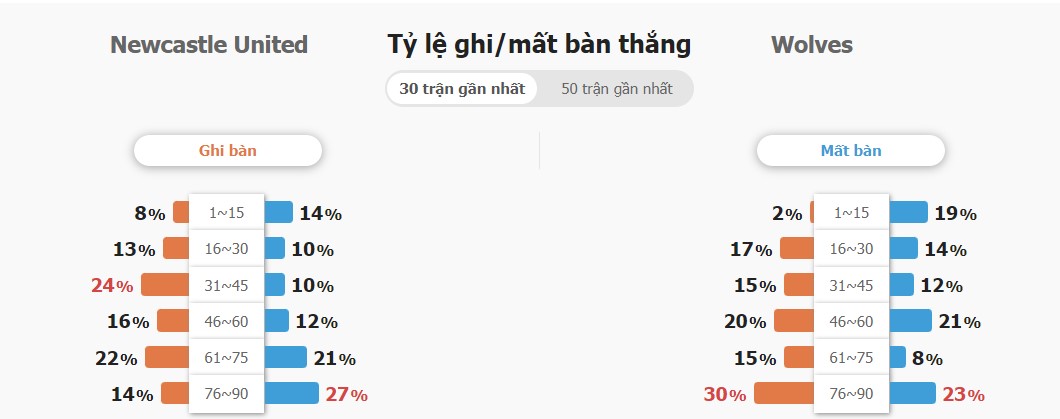Click Wolves' 30% orange bar for 76~90
This screenshot has height=419, width=1060.
pyautogui.click(x=784, y=393)
